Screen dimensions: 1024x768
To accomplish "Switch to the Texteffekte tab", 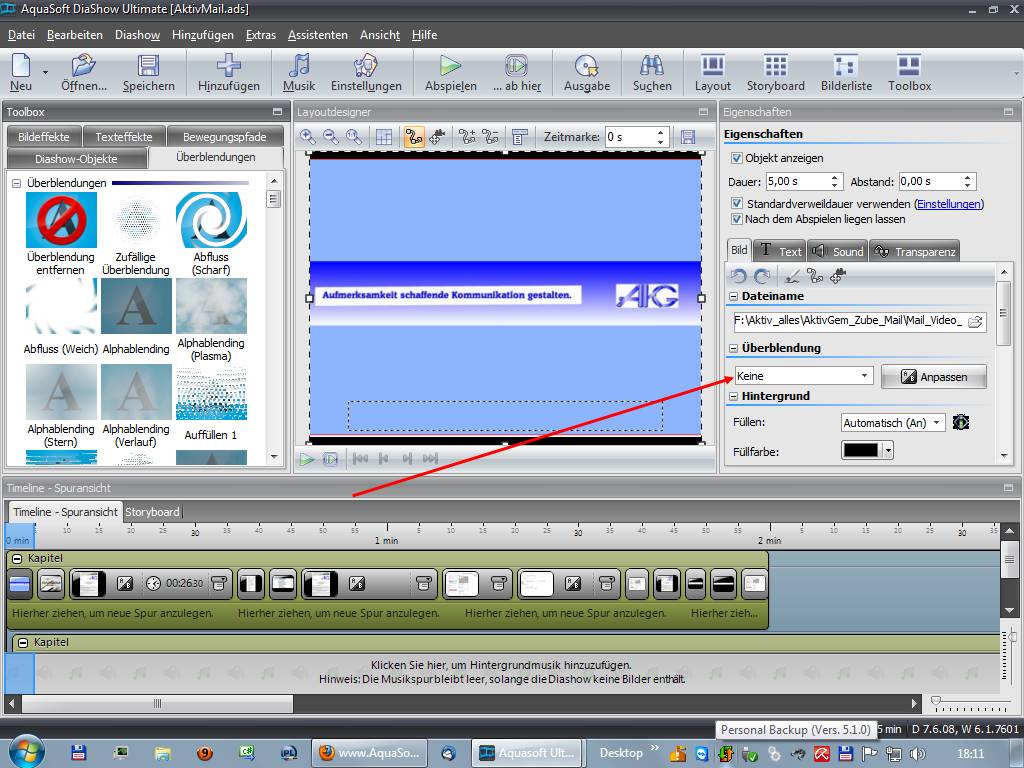I will (x=124, y=137).
